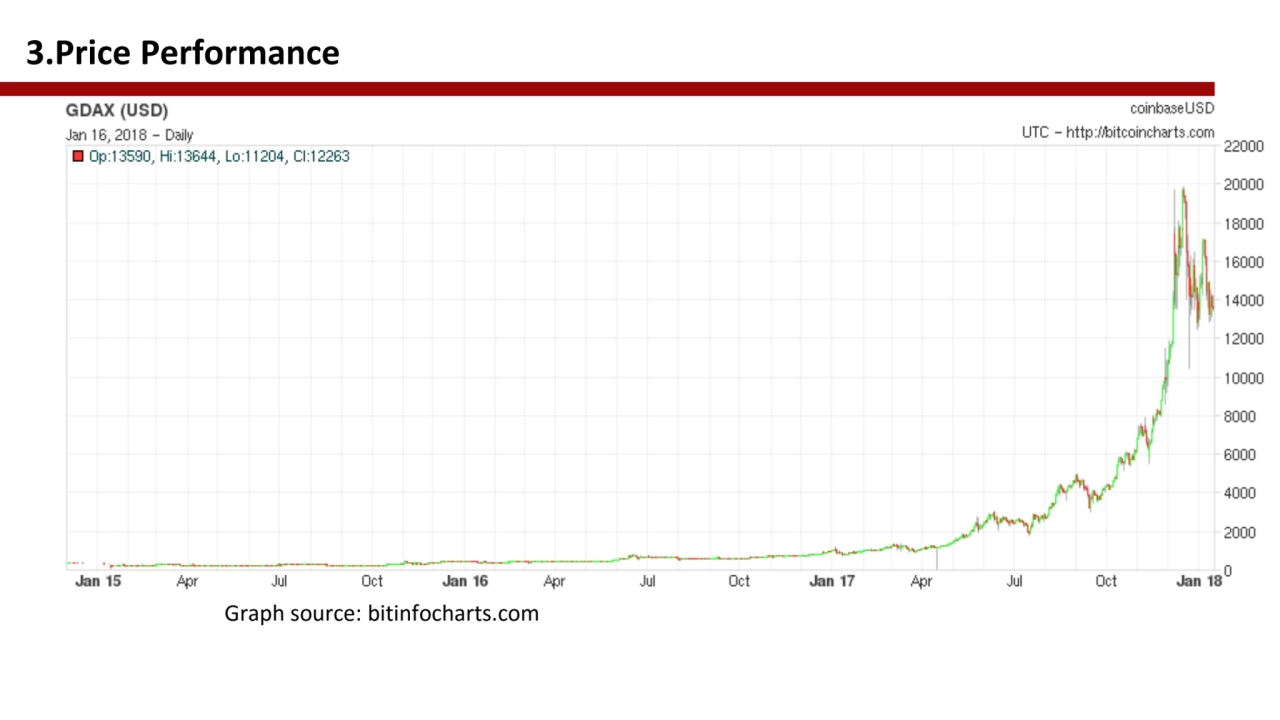Click the 6000 y-axis label
This screenshot has height=720, width=1280.
[1240, 455]
